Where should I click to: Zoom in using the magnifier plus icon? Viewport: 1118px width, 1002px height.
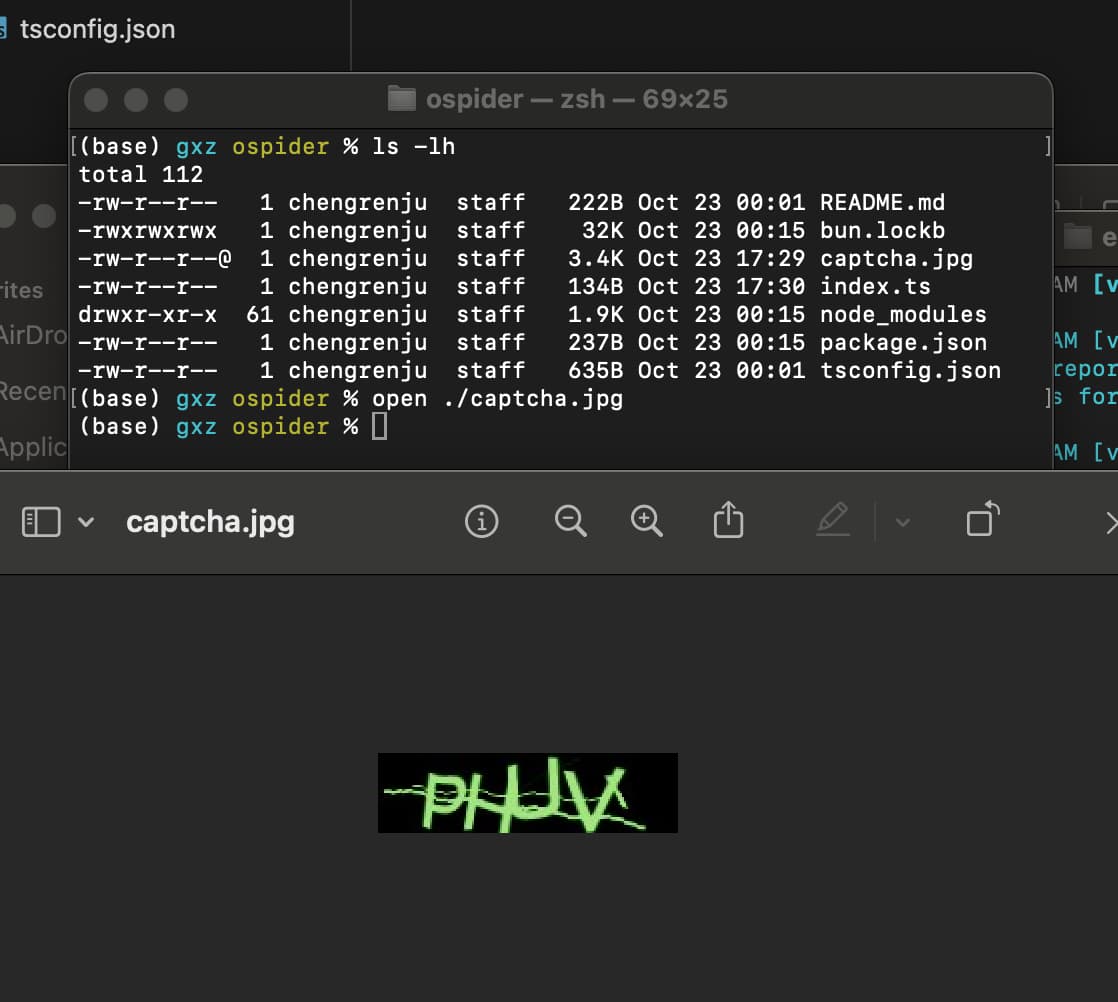click(647, 521)
